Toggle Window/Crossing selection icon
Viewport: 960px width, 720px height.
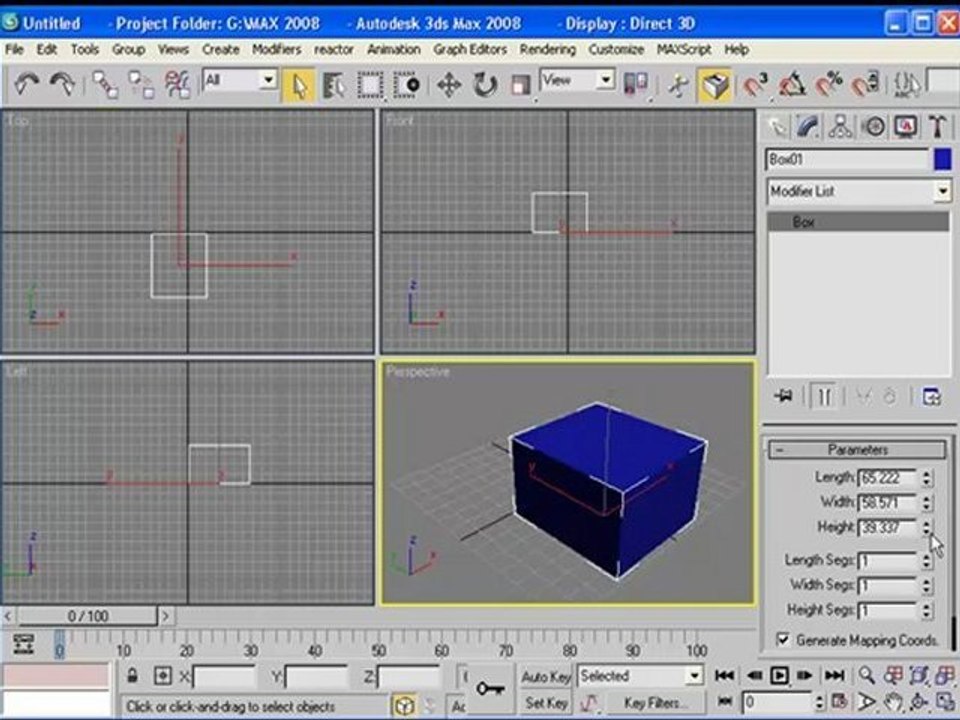(x=407, y=86)
